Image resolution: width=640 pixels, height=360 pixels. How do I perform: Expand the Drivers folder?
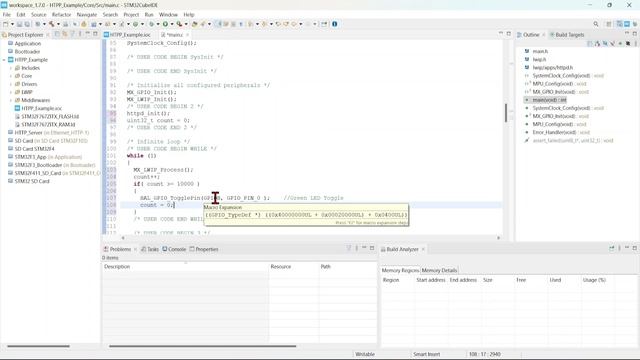pos(11,84)
